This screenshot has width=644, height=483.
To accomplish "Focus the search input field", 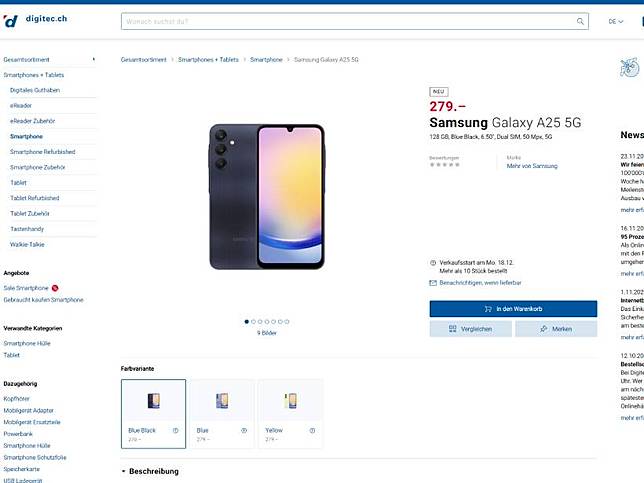I will tap(349, 21).
